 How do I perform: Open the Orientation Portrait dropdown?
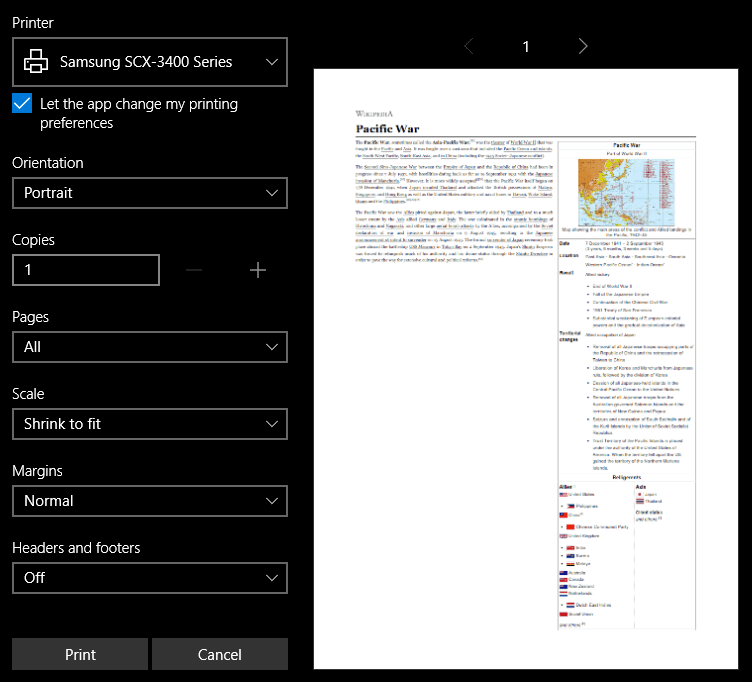coord(150,193)
